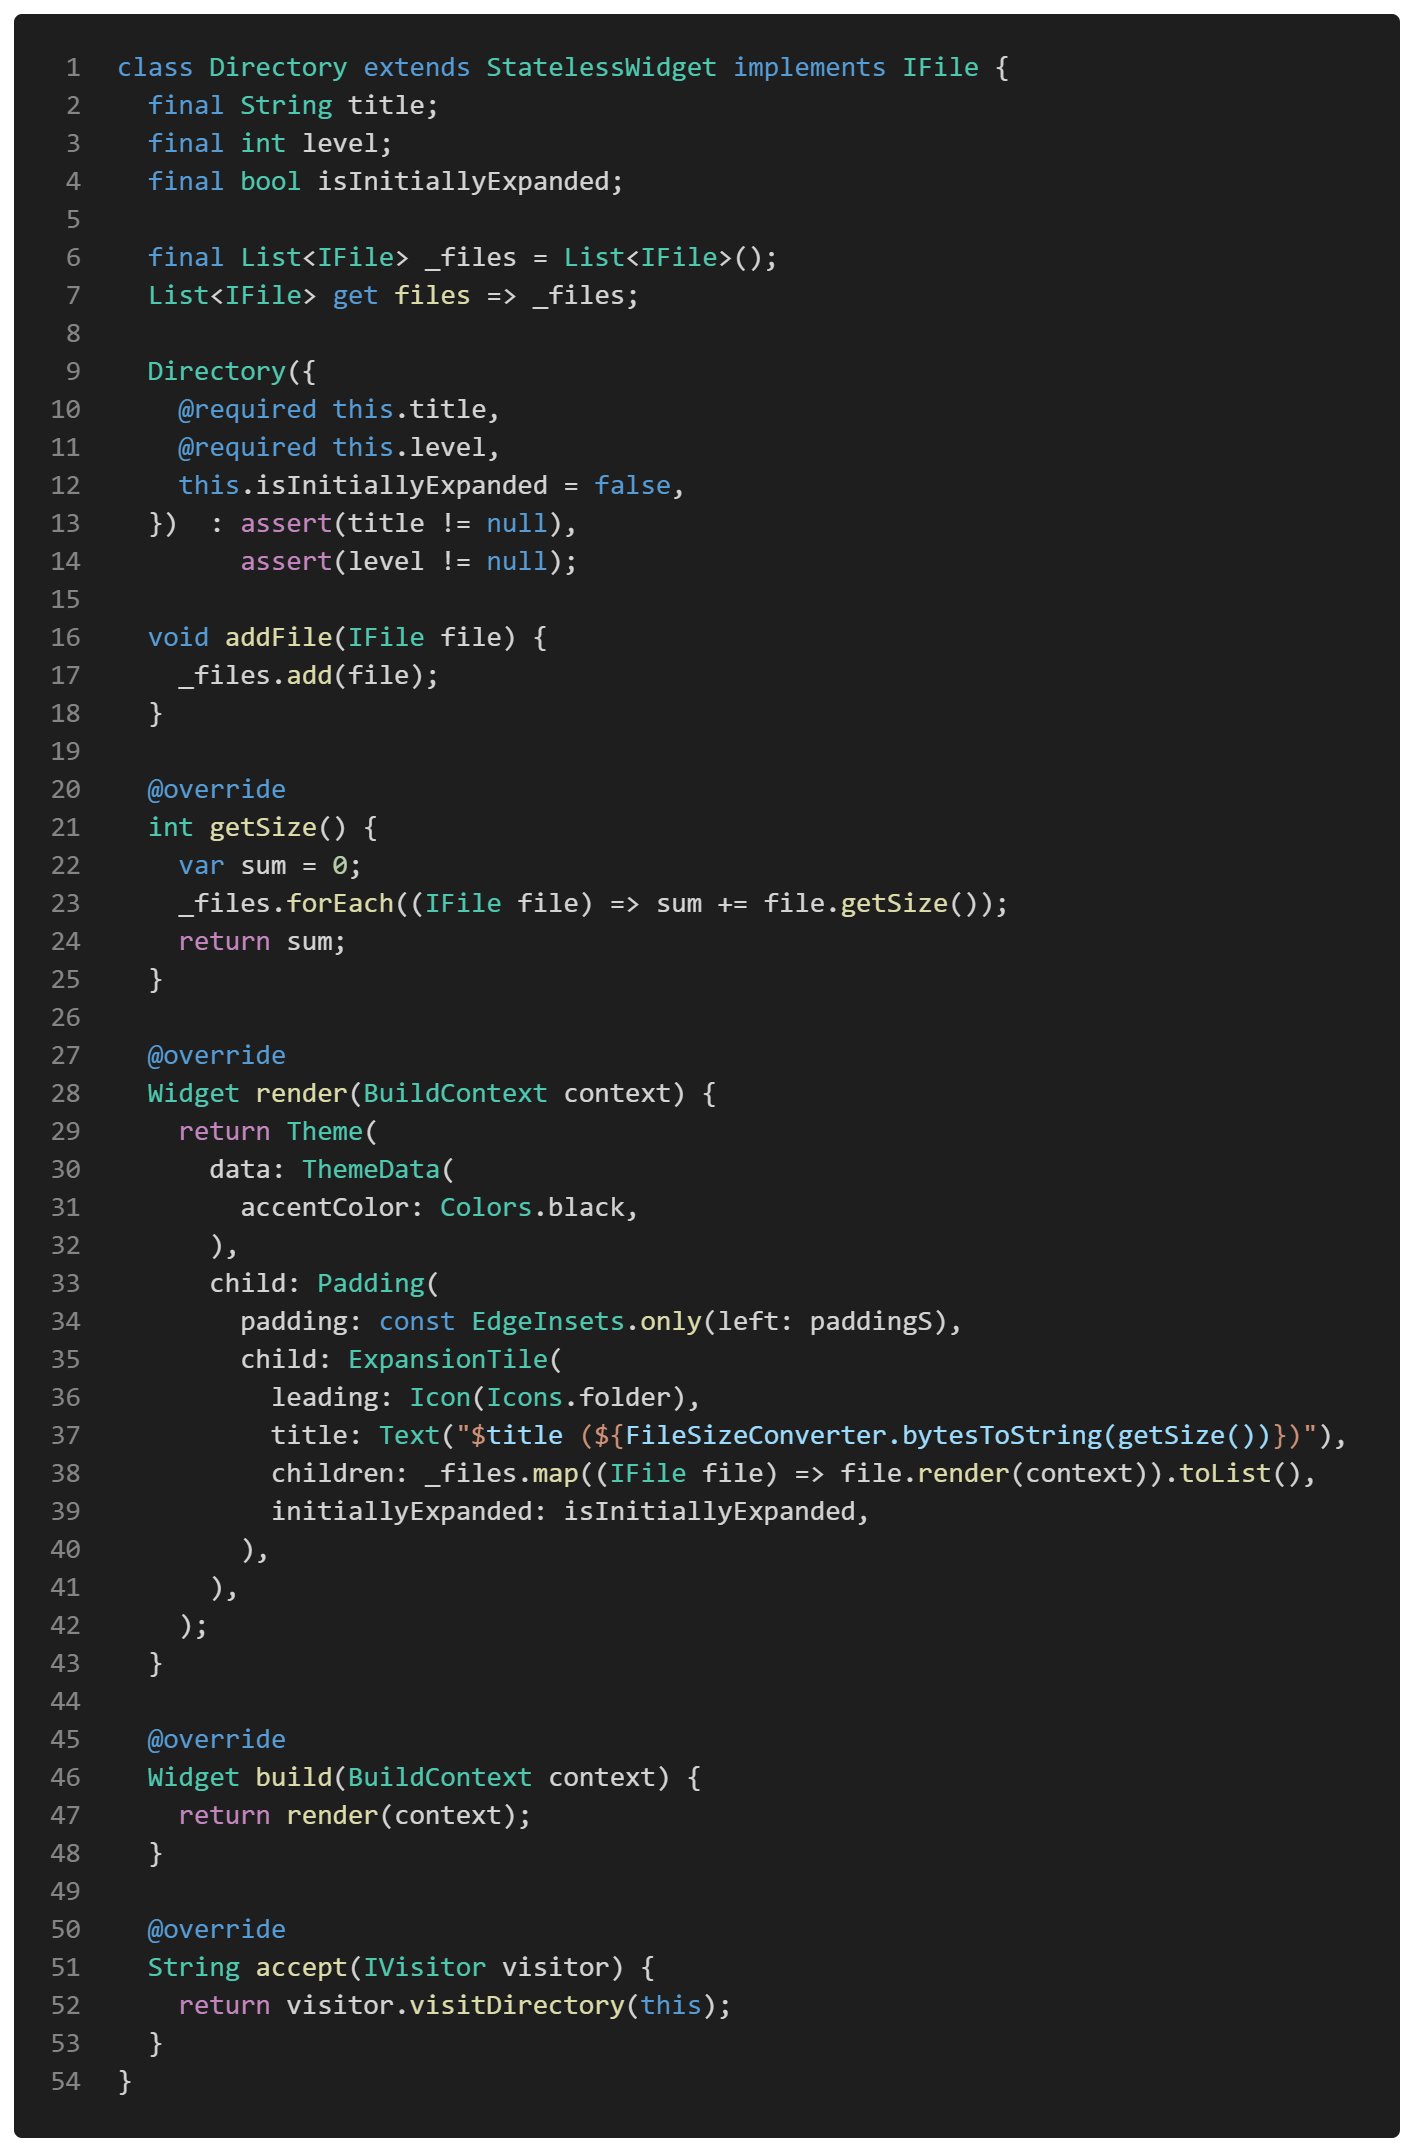This screenshot has height=2150, width=1414.
Task: Click 'ExpansionTile(' on line 35
Action: pyautogui.click(x=455, y=1360)
